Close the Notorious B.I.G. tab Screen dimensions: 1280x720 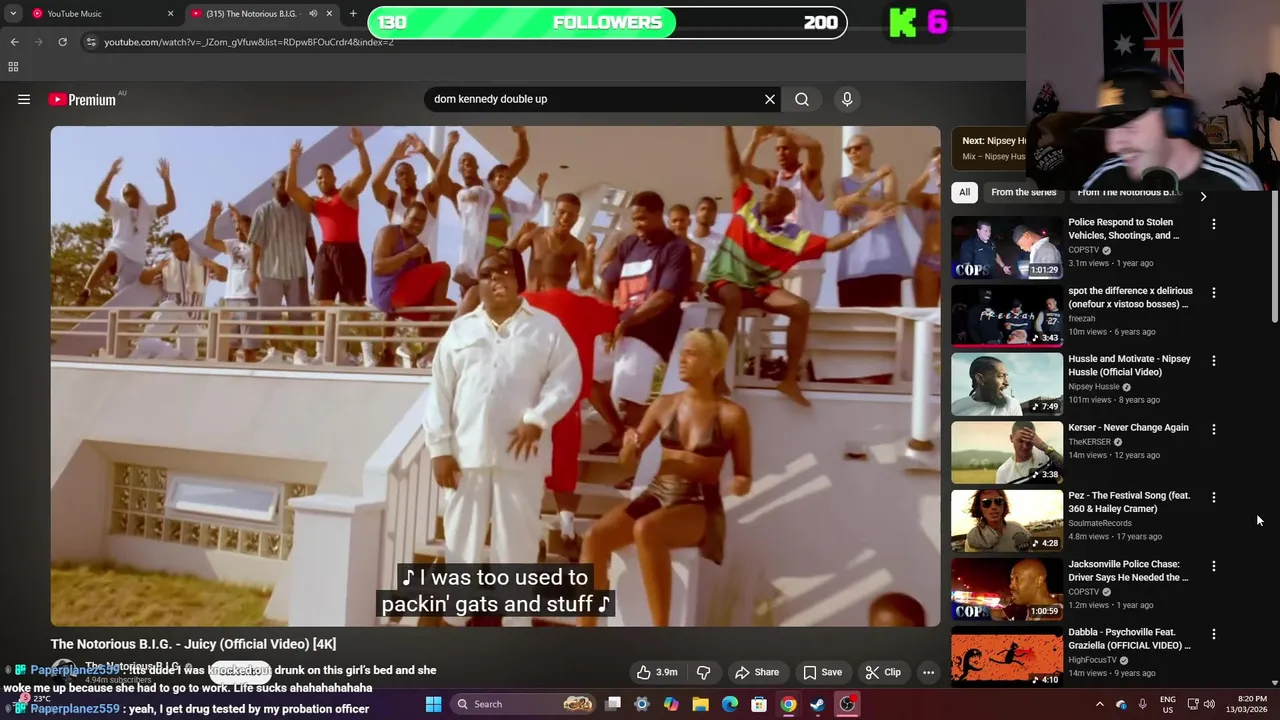pos(329,14)
